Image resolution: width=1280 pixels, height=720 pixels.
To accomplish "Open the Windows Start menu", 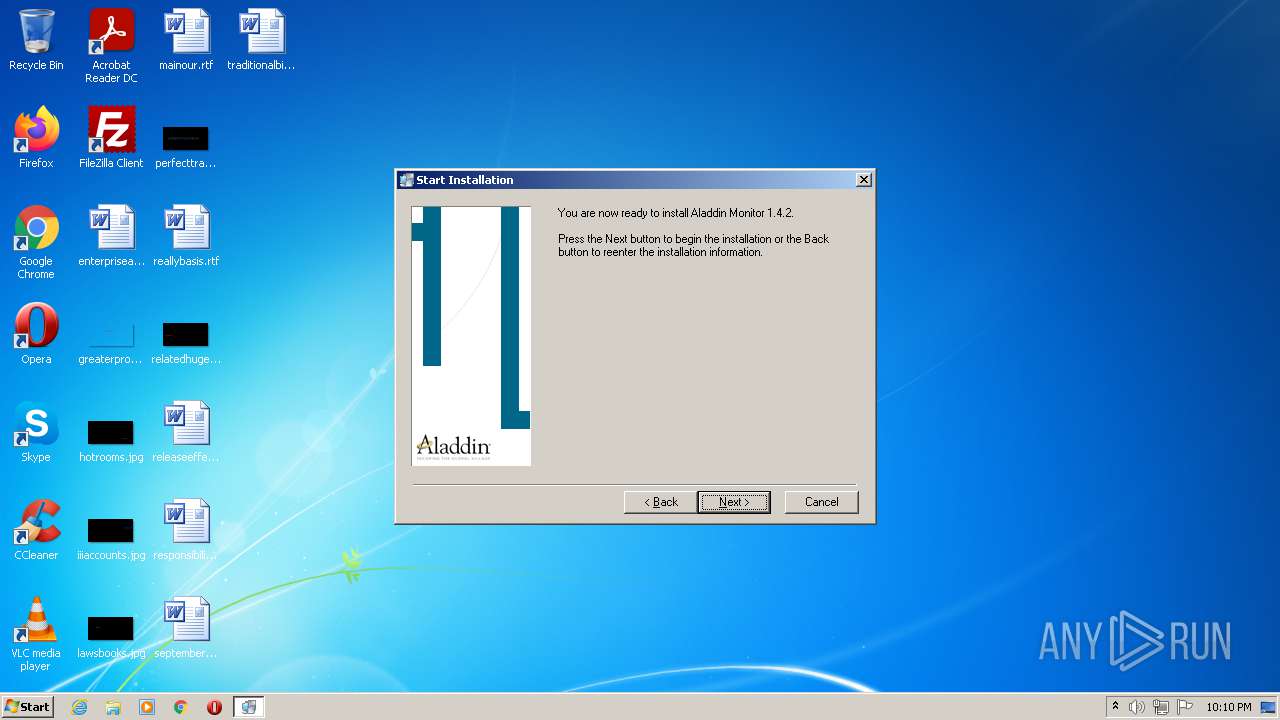I will tap(27, 706).
